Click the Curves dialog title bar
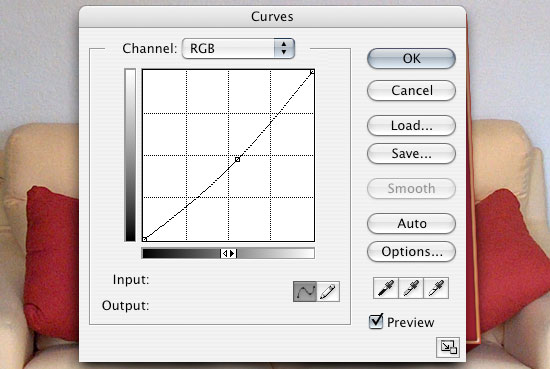 point(273,16)
